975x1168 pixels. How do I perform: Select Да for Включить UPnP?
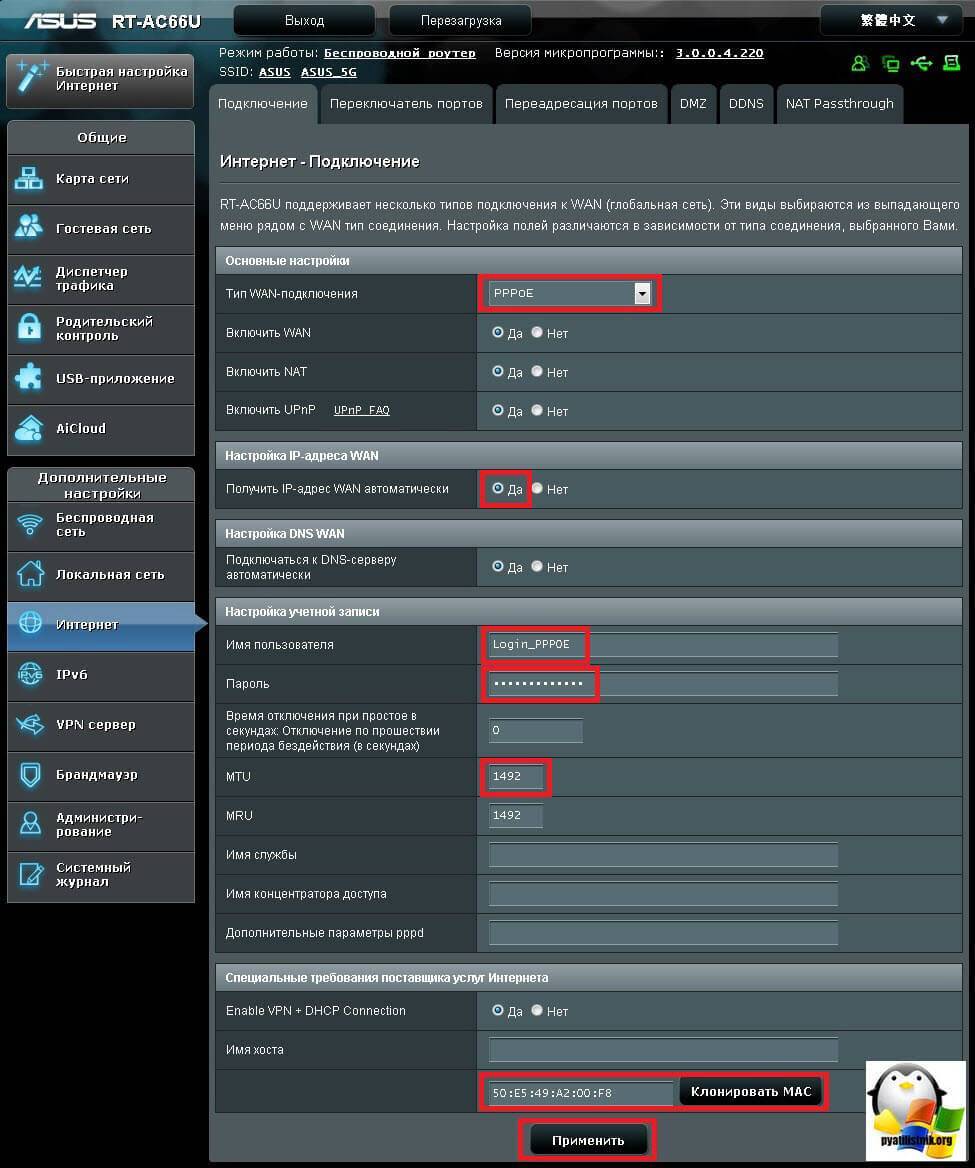(498, 410)
